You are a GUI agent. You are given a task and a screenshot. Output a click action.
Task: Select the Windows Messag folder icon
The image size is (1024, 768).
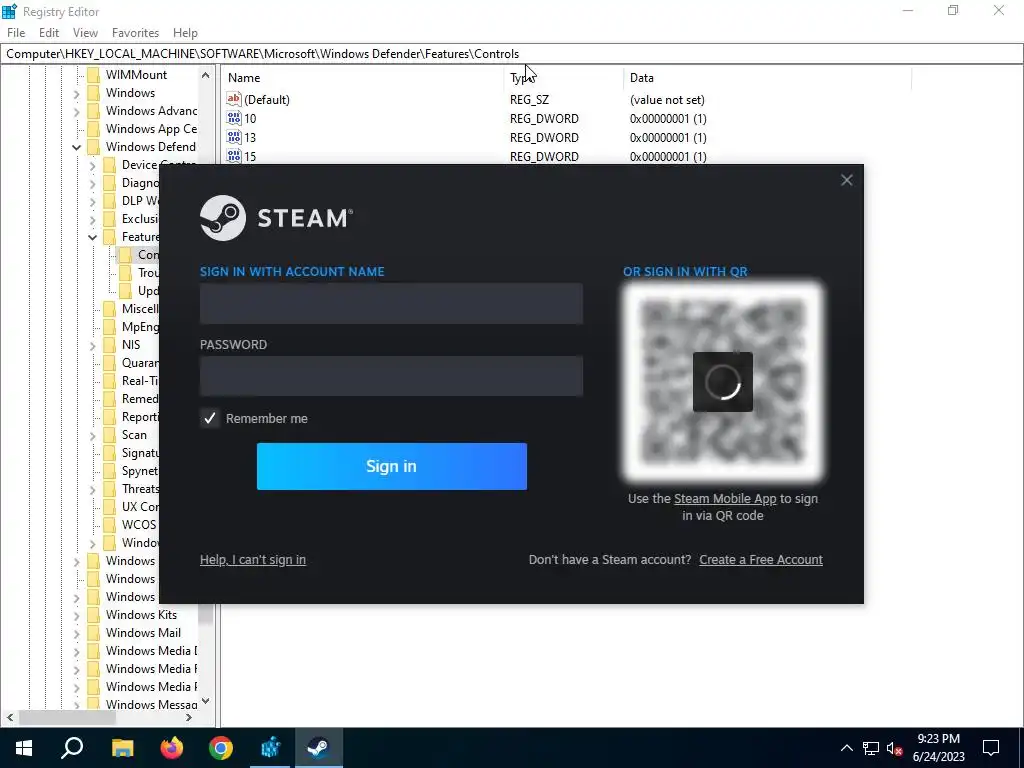click(x=93, y=705)
